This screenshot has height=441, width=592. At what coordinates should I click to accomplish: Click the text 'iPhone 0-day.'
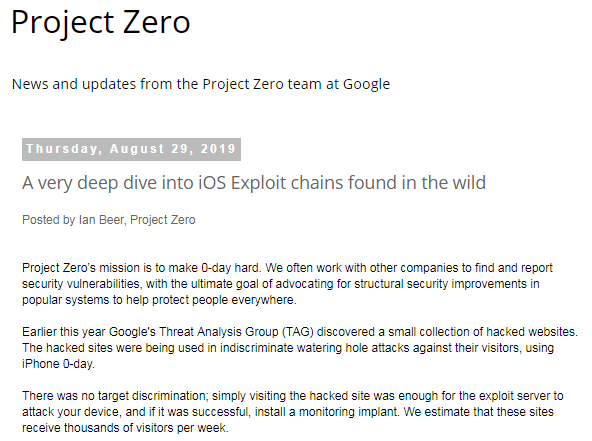(58, 364)
